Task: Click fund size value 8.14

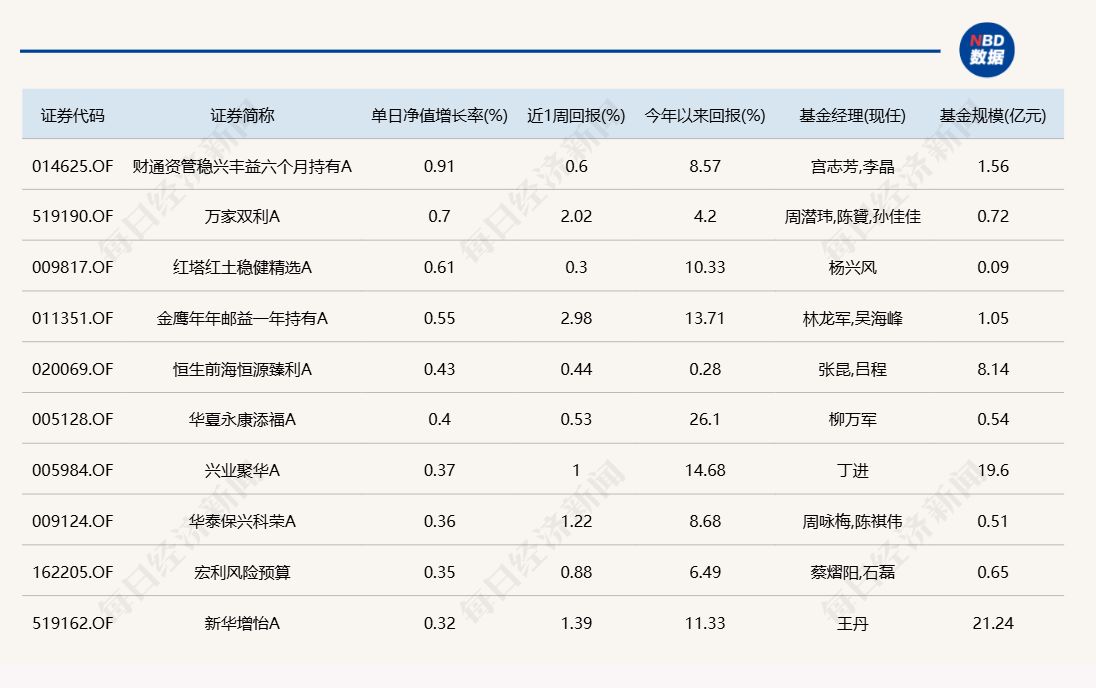Action: click(x=993, y=369)
